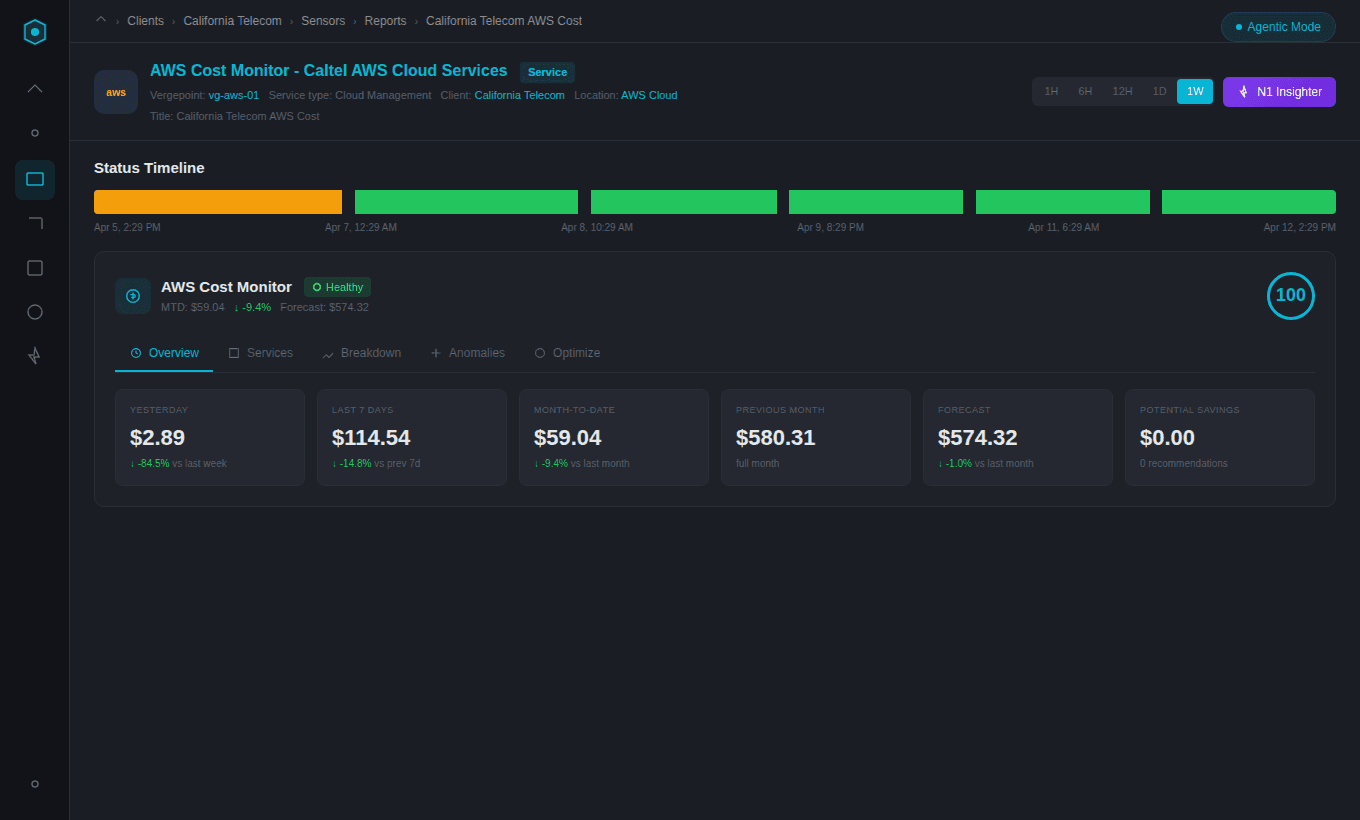
Task: Click the Previous Month $580.31 card
Action: (816, 438)
